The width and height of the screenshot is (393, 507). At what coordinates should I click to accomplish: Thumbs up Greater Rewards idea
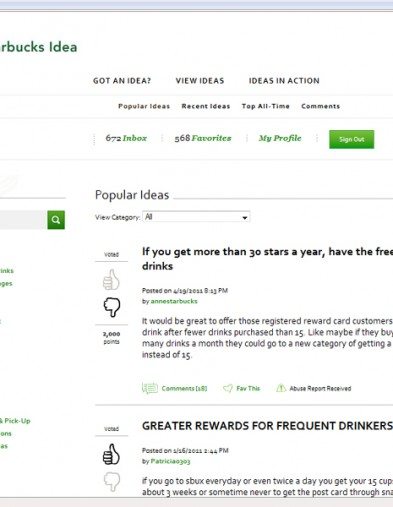tap(111, 454)
